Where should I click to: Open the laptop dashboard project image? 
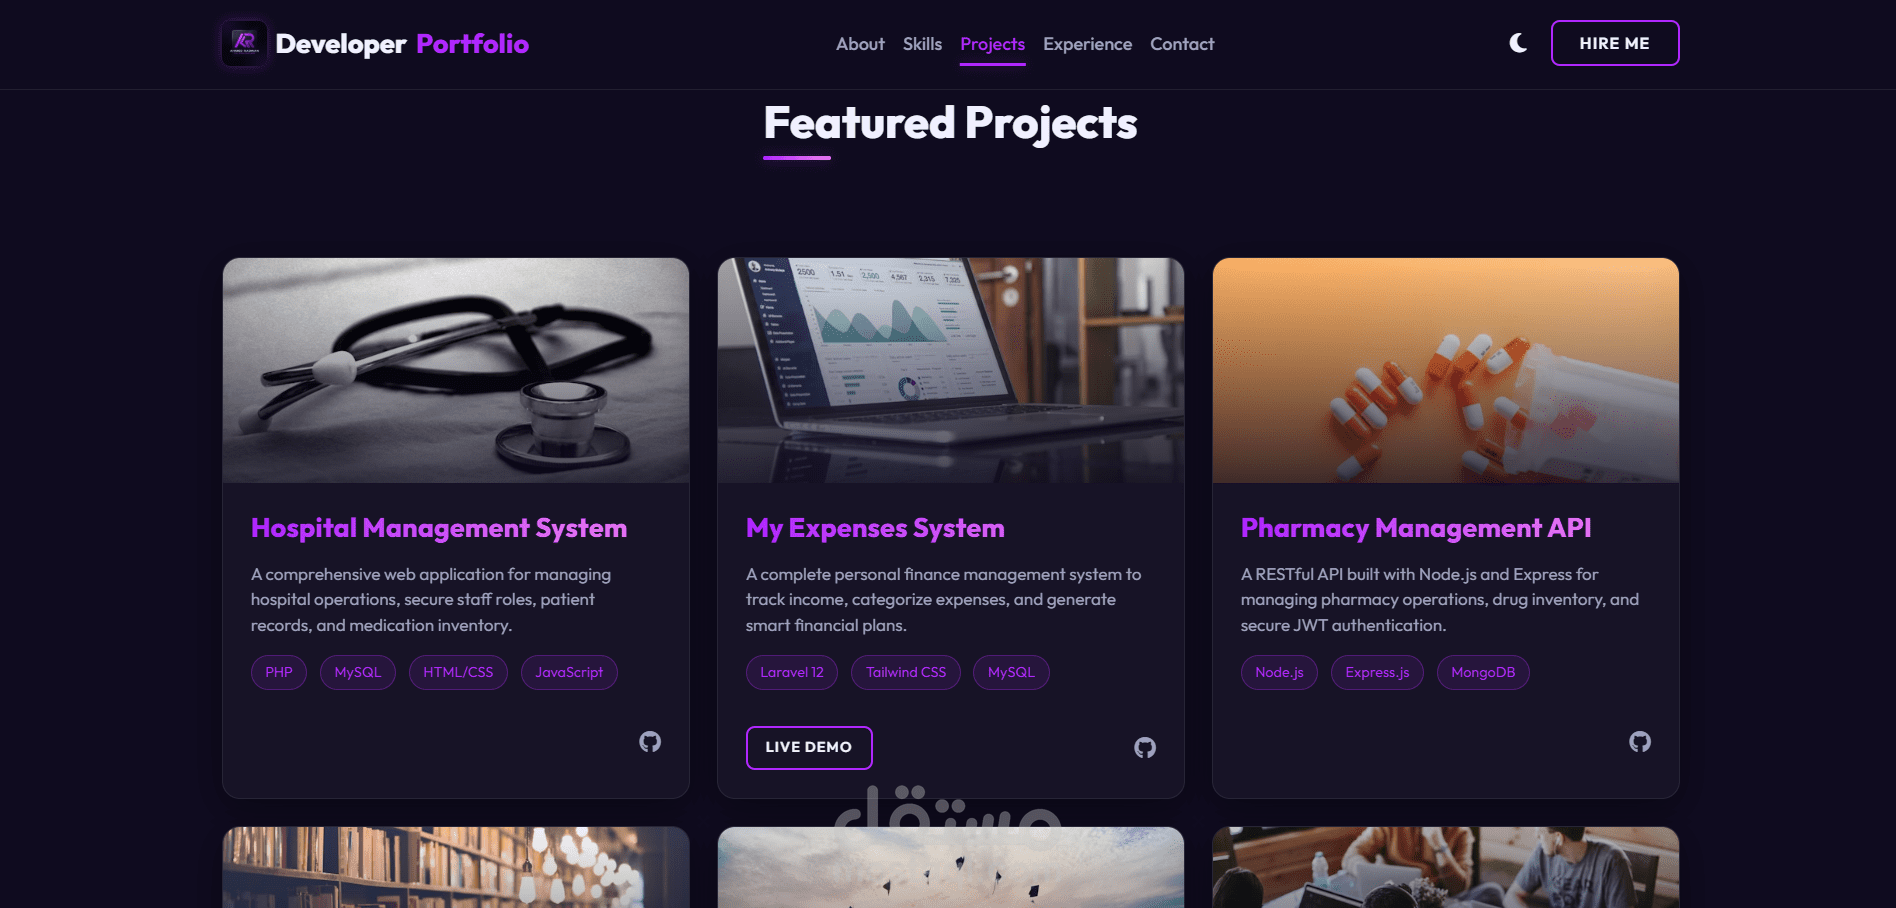click(951, 370)
